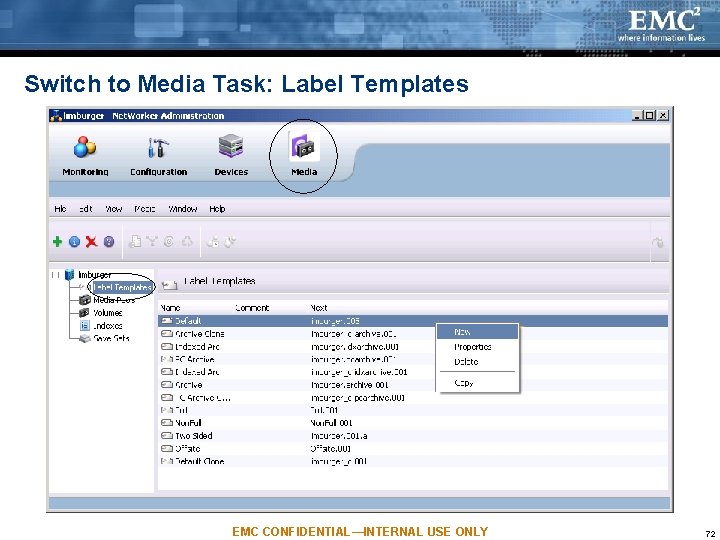This screenshot has width=720, height=540.
Task: Click the Indexes tree icon
Action: point(84,326)
